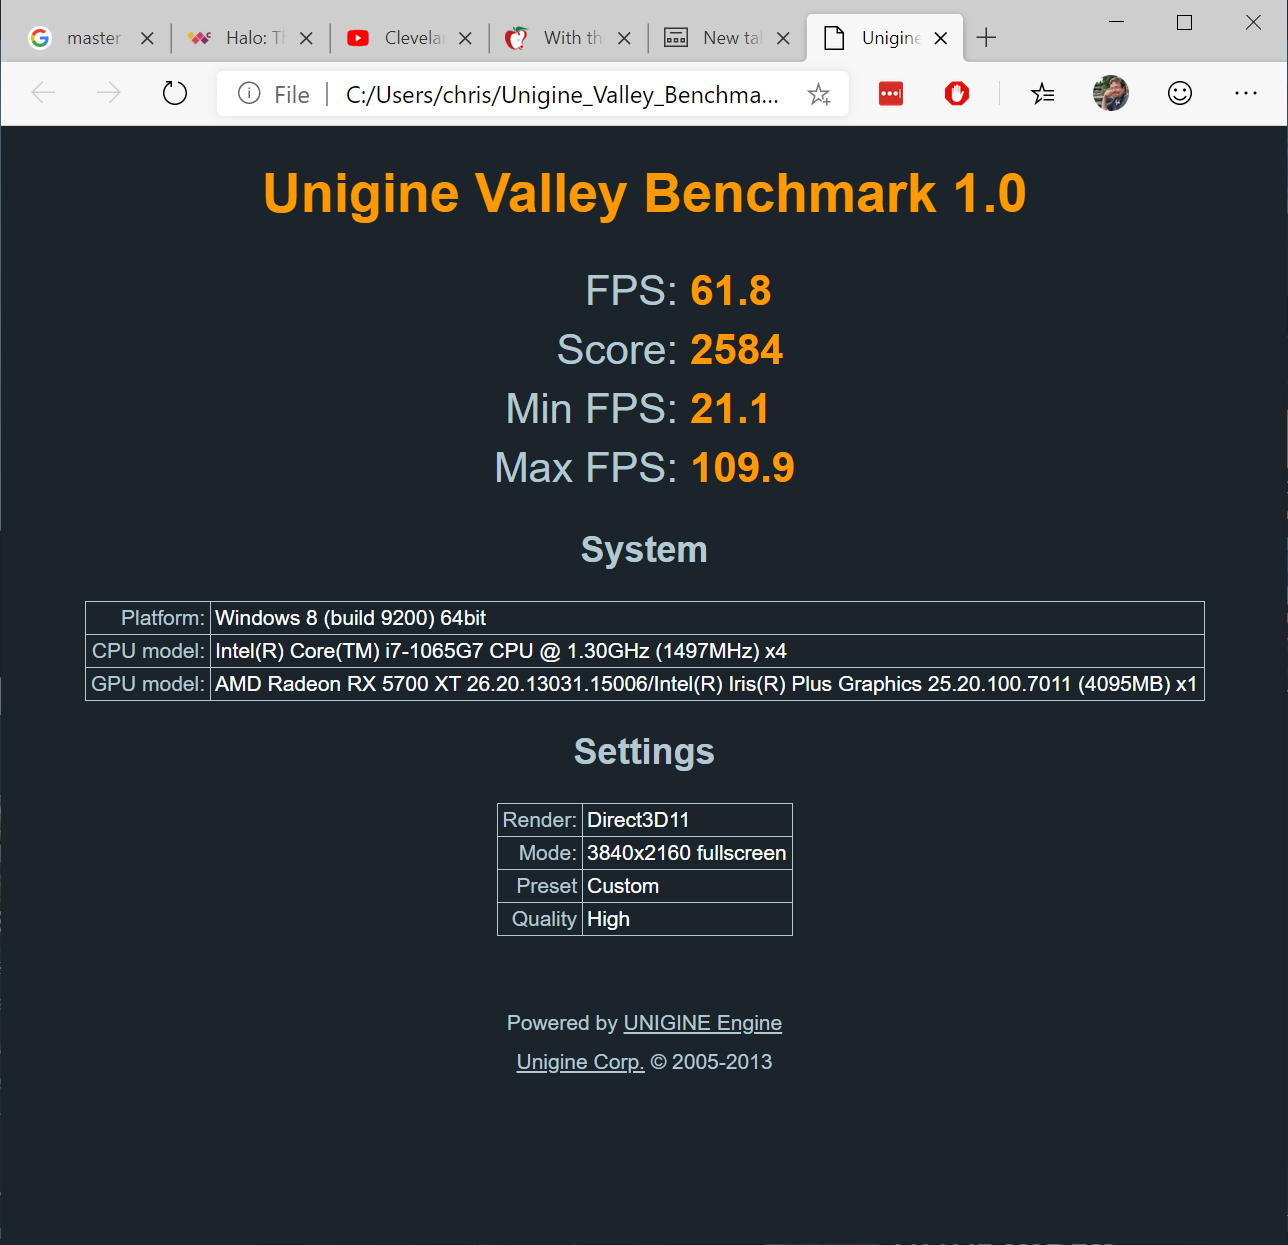Close the Unigine tab

tap(941, 38)
